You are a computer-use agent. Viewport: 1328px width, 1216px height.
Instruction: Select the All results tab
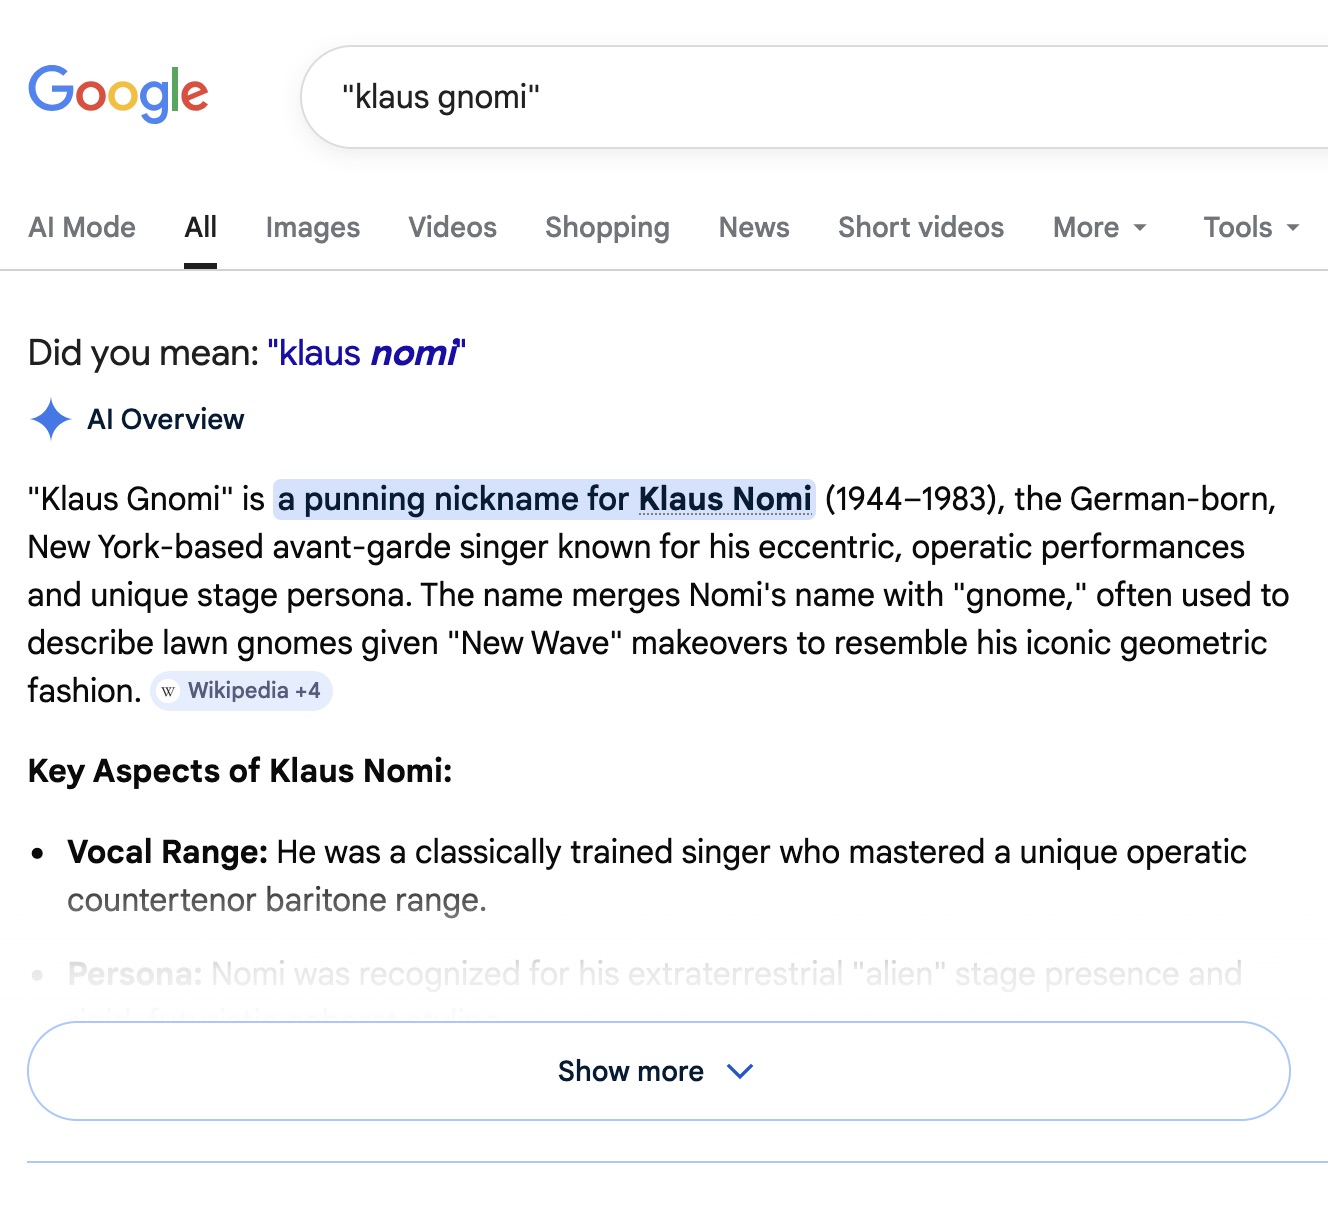tap(200, 228)
